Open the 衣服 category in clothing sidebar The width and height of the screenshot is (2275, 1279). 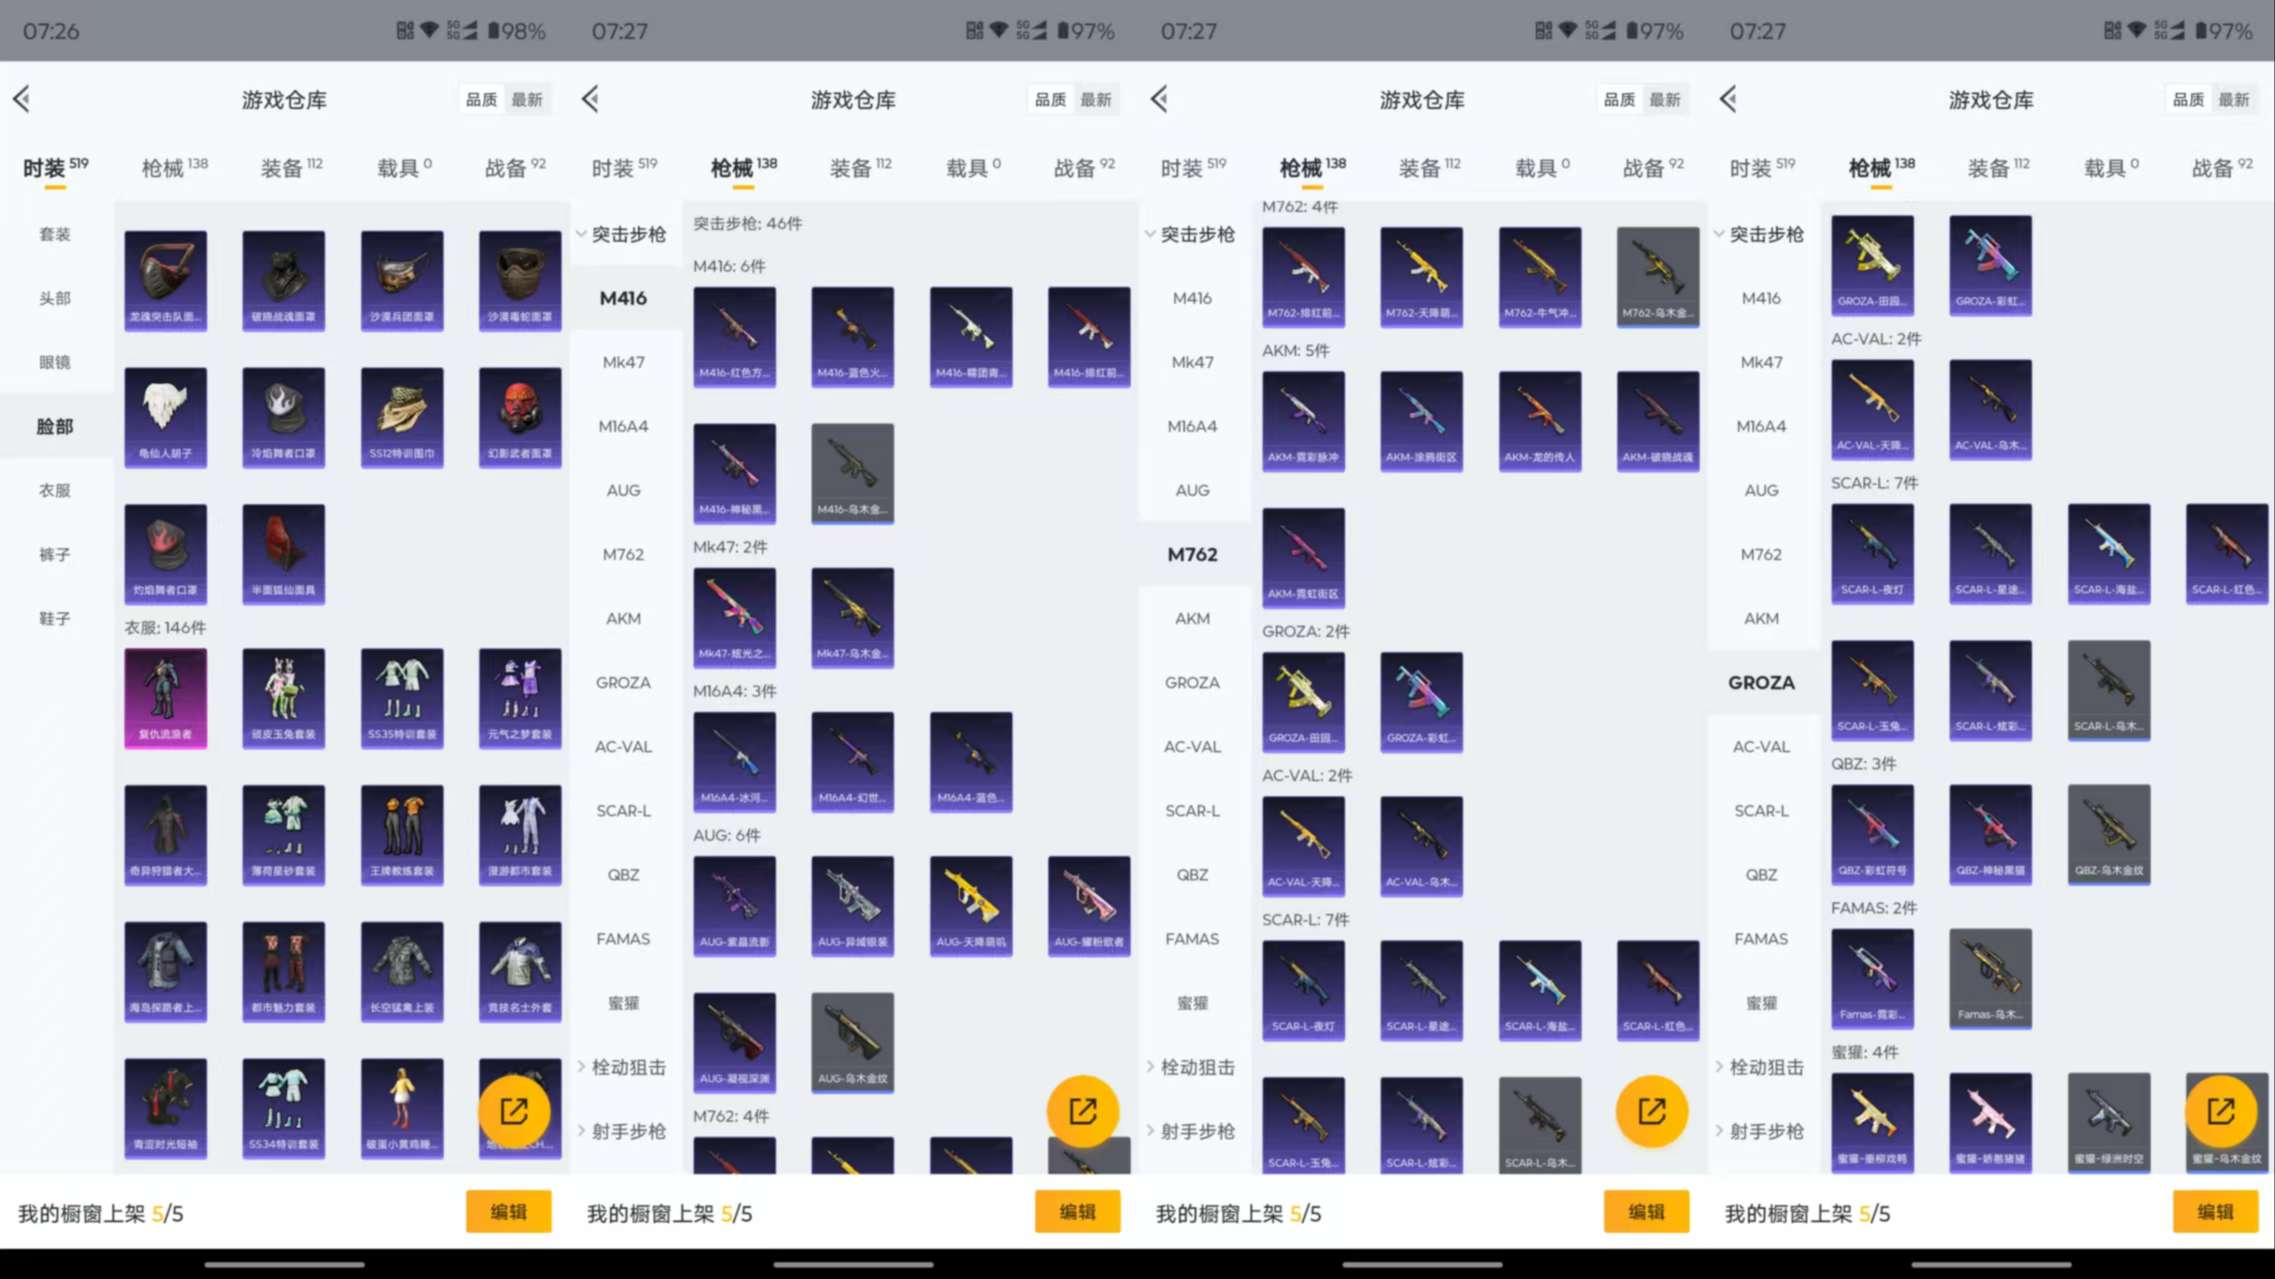(55, 490)
